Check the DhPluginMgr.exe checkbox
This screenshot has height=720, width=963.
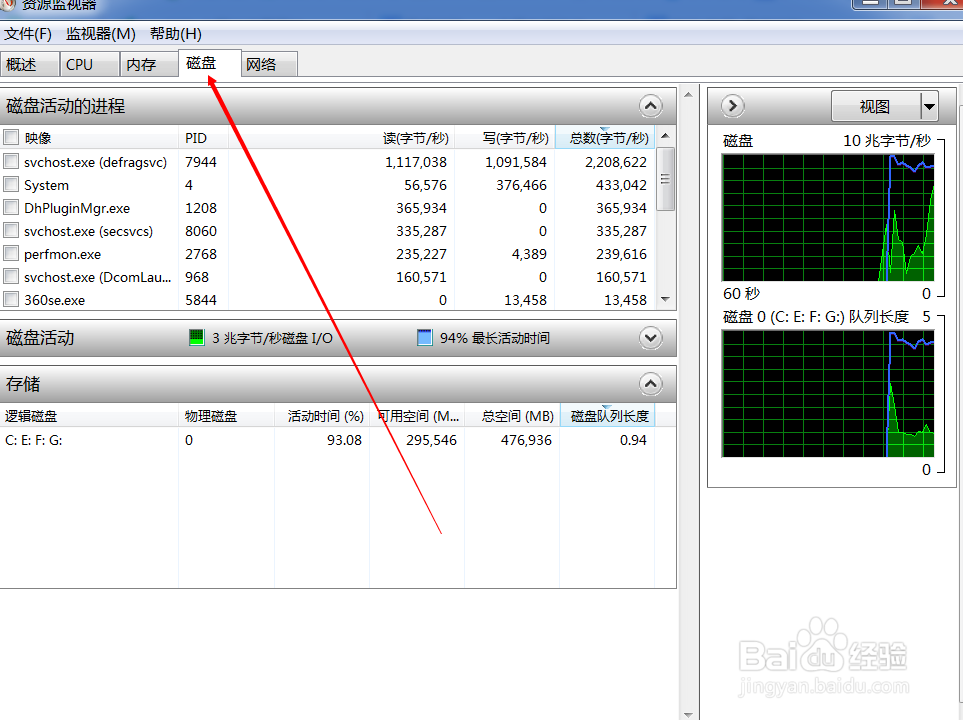pyautogui.click(x=10, y=208)
